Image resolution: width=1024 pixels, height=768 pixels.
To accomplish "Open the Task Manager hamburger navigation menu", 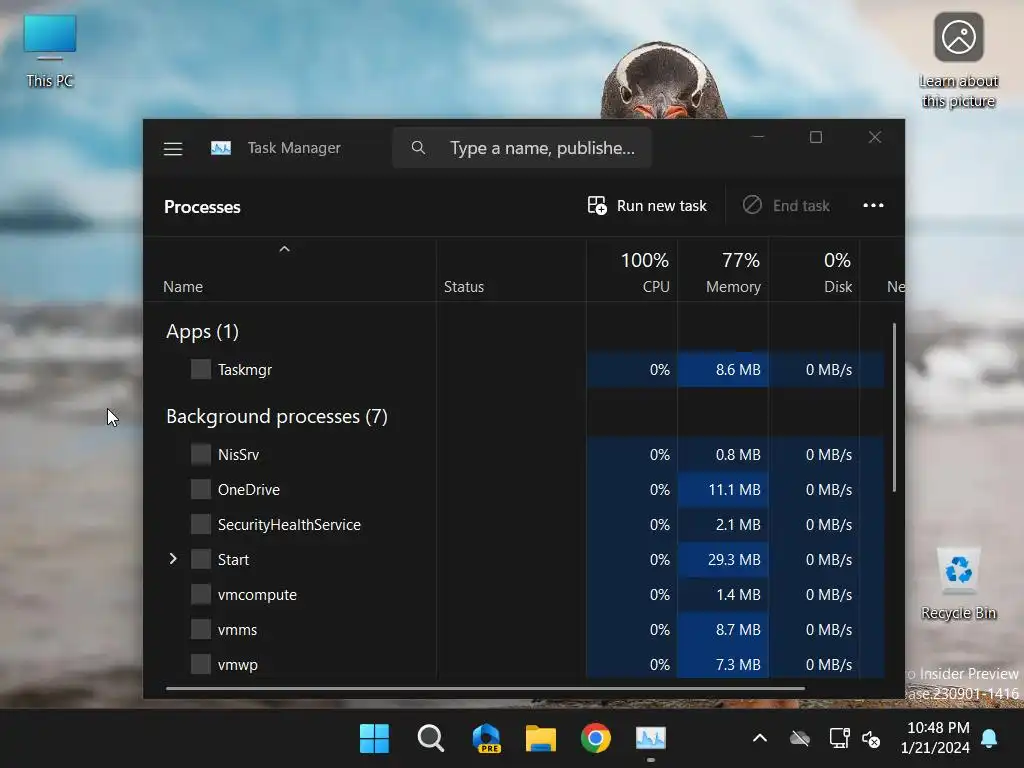I will coord(172,149).
